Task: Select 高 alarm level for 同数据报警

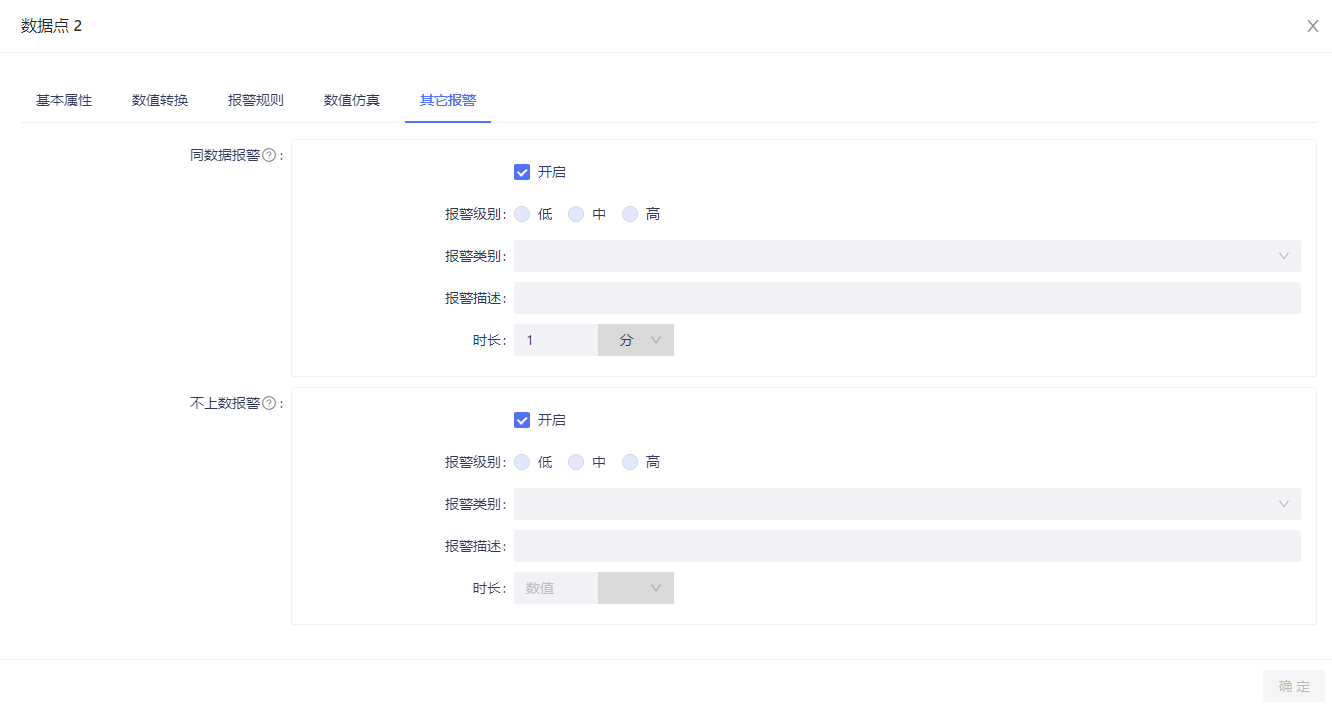Action: (630, 214)
